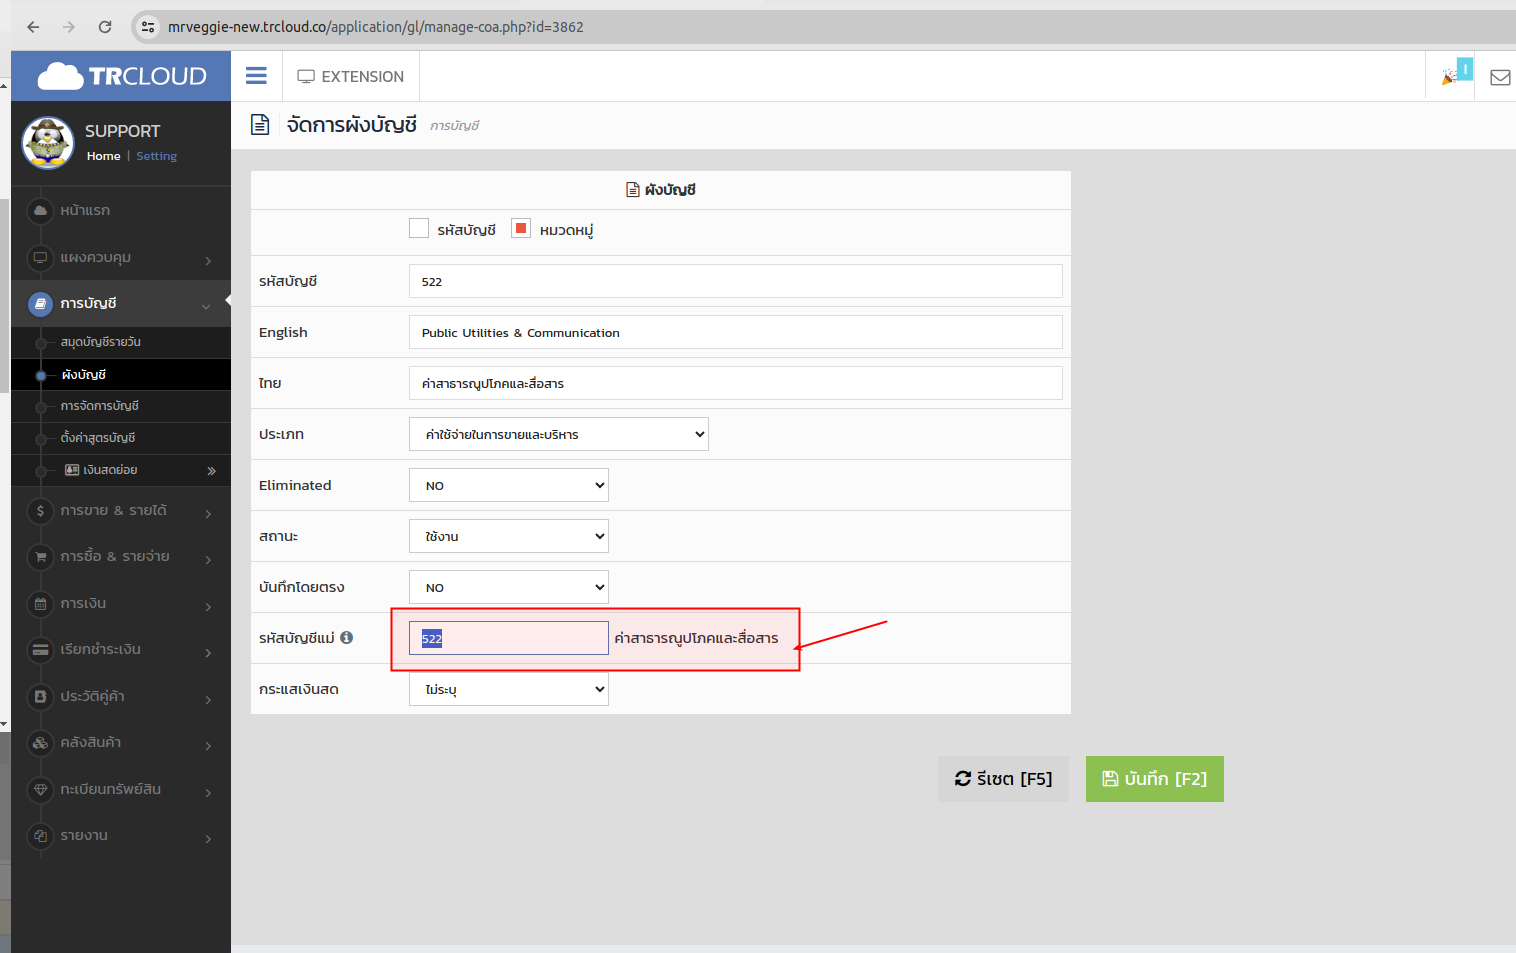
Task: Expand the การขาย & รายได้ chevron
Action: point(208,513)
